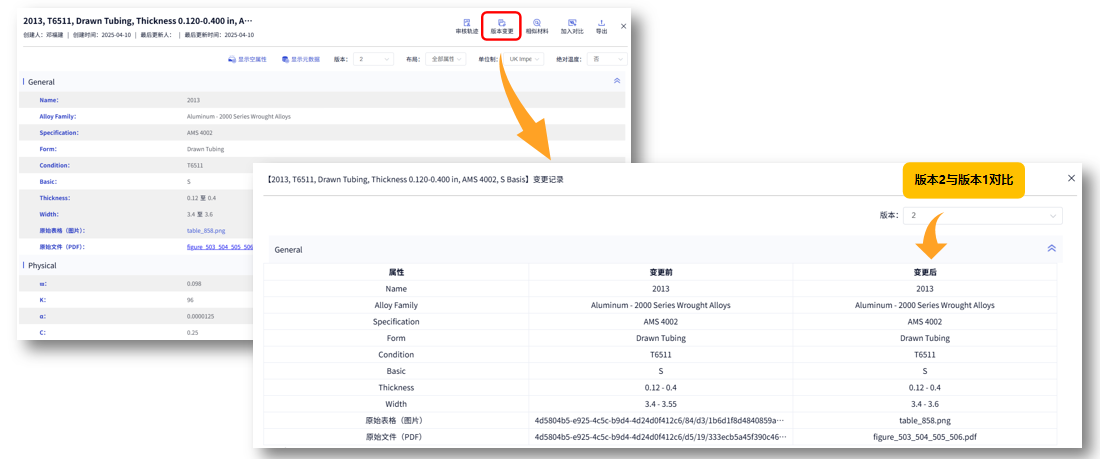The width and height of the screenshot is (1100, 459).
Task: Select the 加入对比 add-to-compare icon
Action: tap(572, 26)
